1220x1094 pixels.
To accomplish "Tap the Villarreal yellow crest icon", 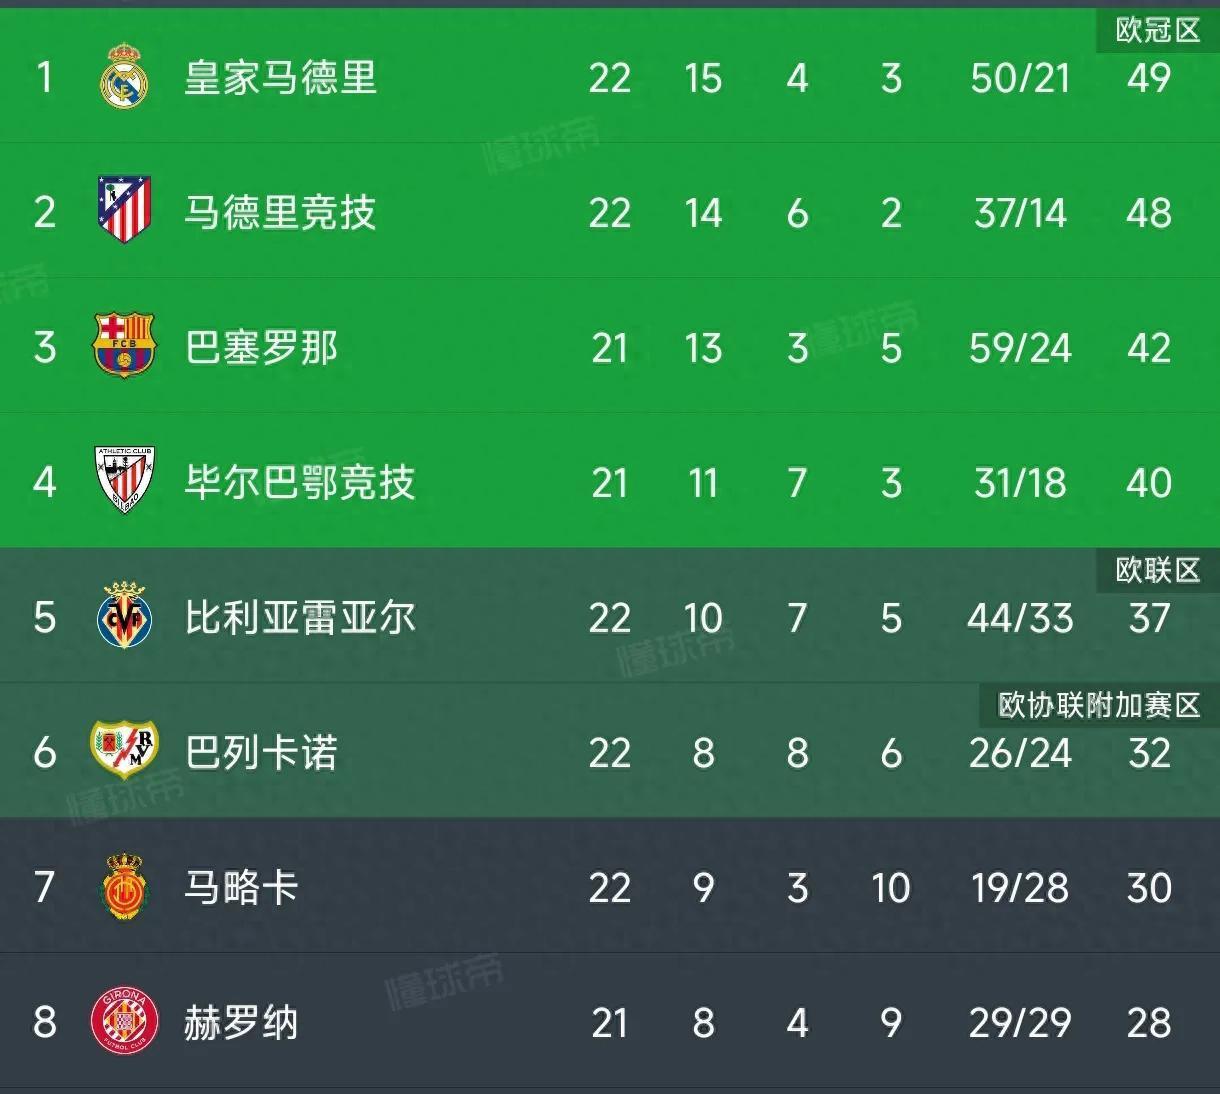I will (x=124, y=616).
